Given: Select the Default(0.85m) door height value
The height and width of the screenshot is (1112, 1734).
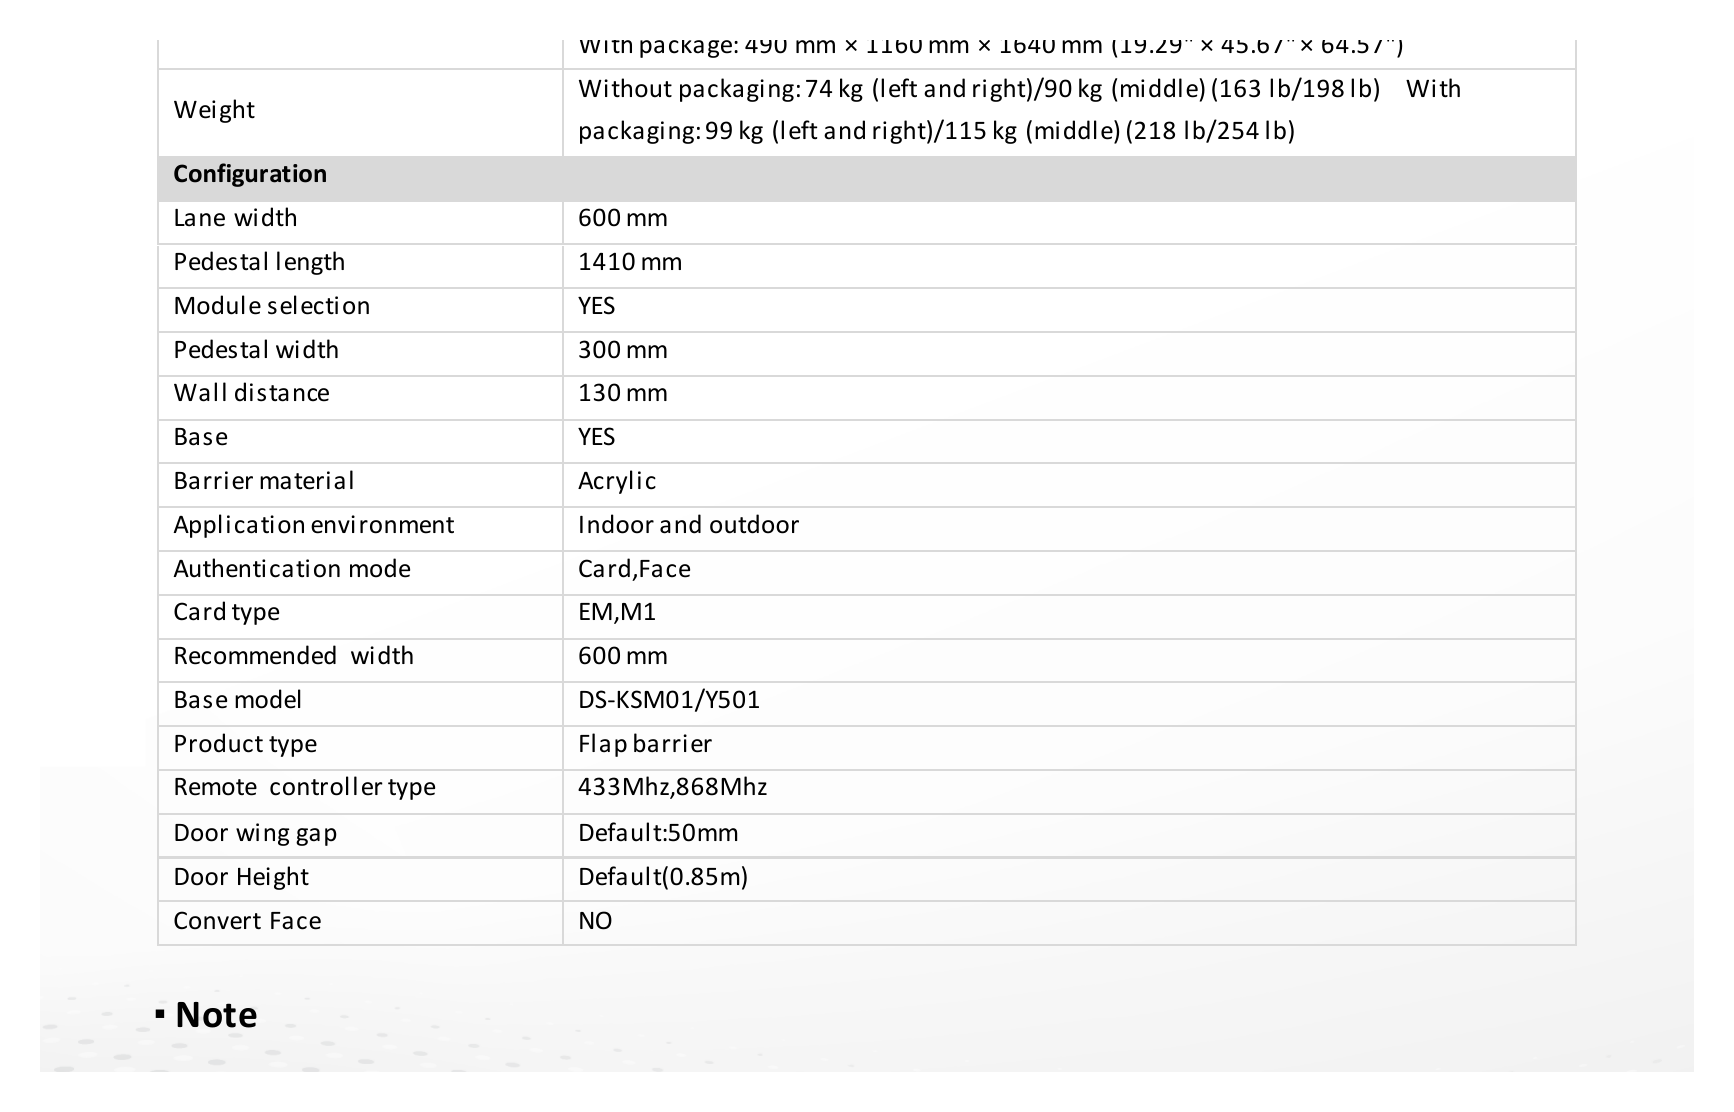Looking at the screenshot, I should [x=663, y=877].
